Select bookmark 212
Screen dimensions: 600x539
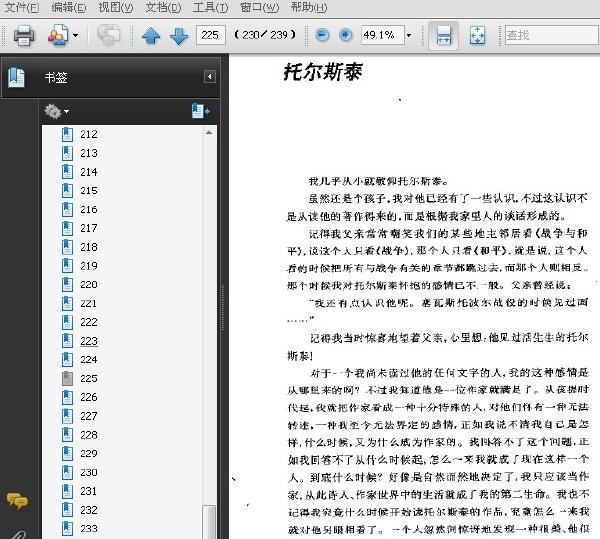89,134
